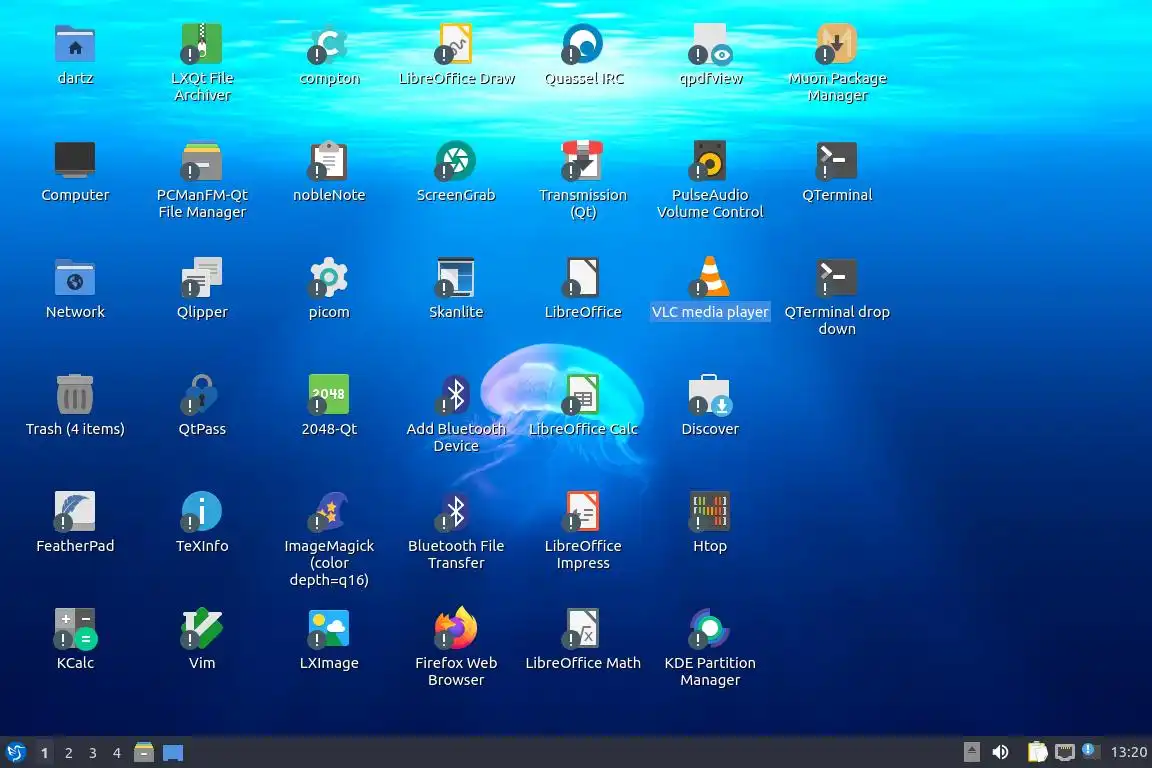Open the LXQt File Archiver icon
Image resolution: width=1152 pixels, height=768 pixels.
(x=202, y=44)
